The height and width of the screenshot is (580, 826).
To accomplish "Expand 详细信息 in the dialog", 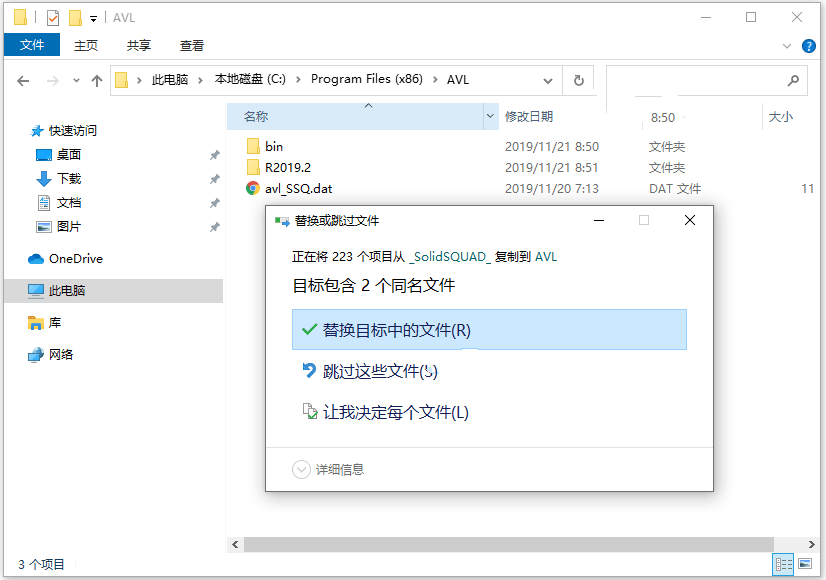I will pyautogui.click(x=328, y=469).
